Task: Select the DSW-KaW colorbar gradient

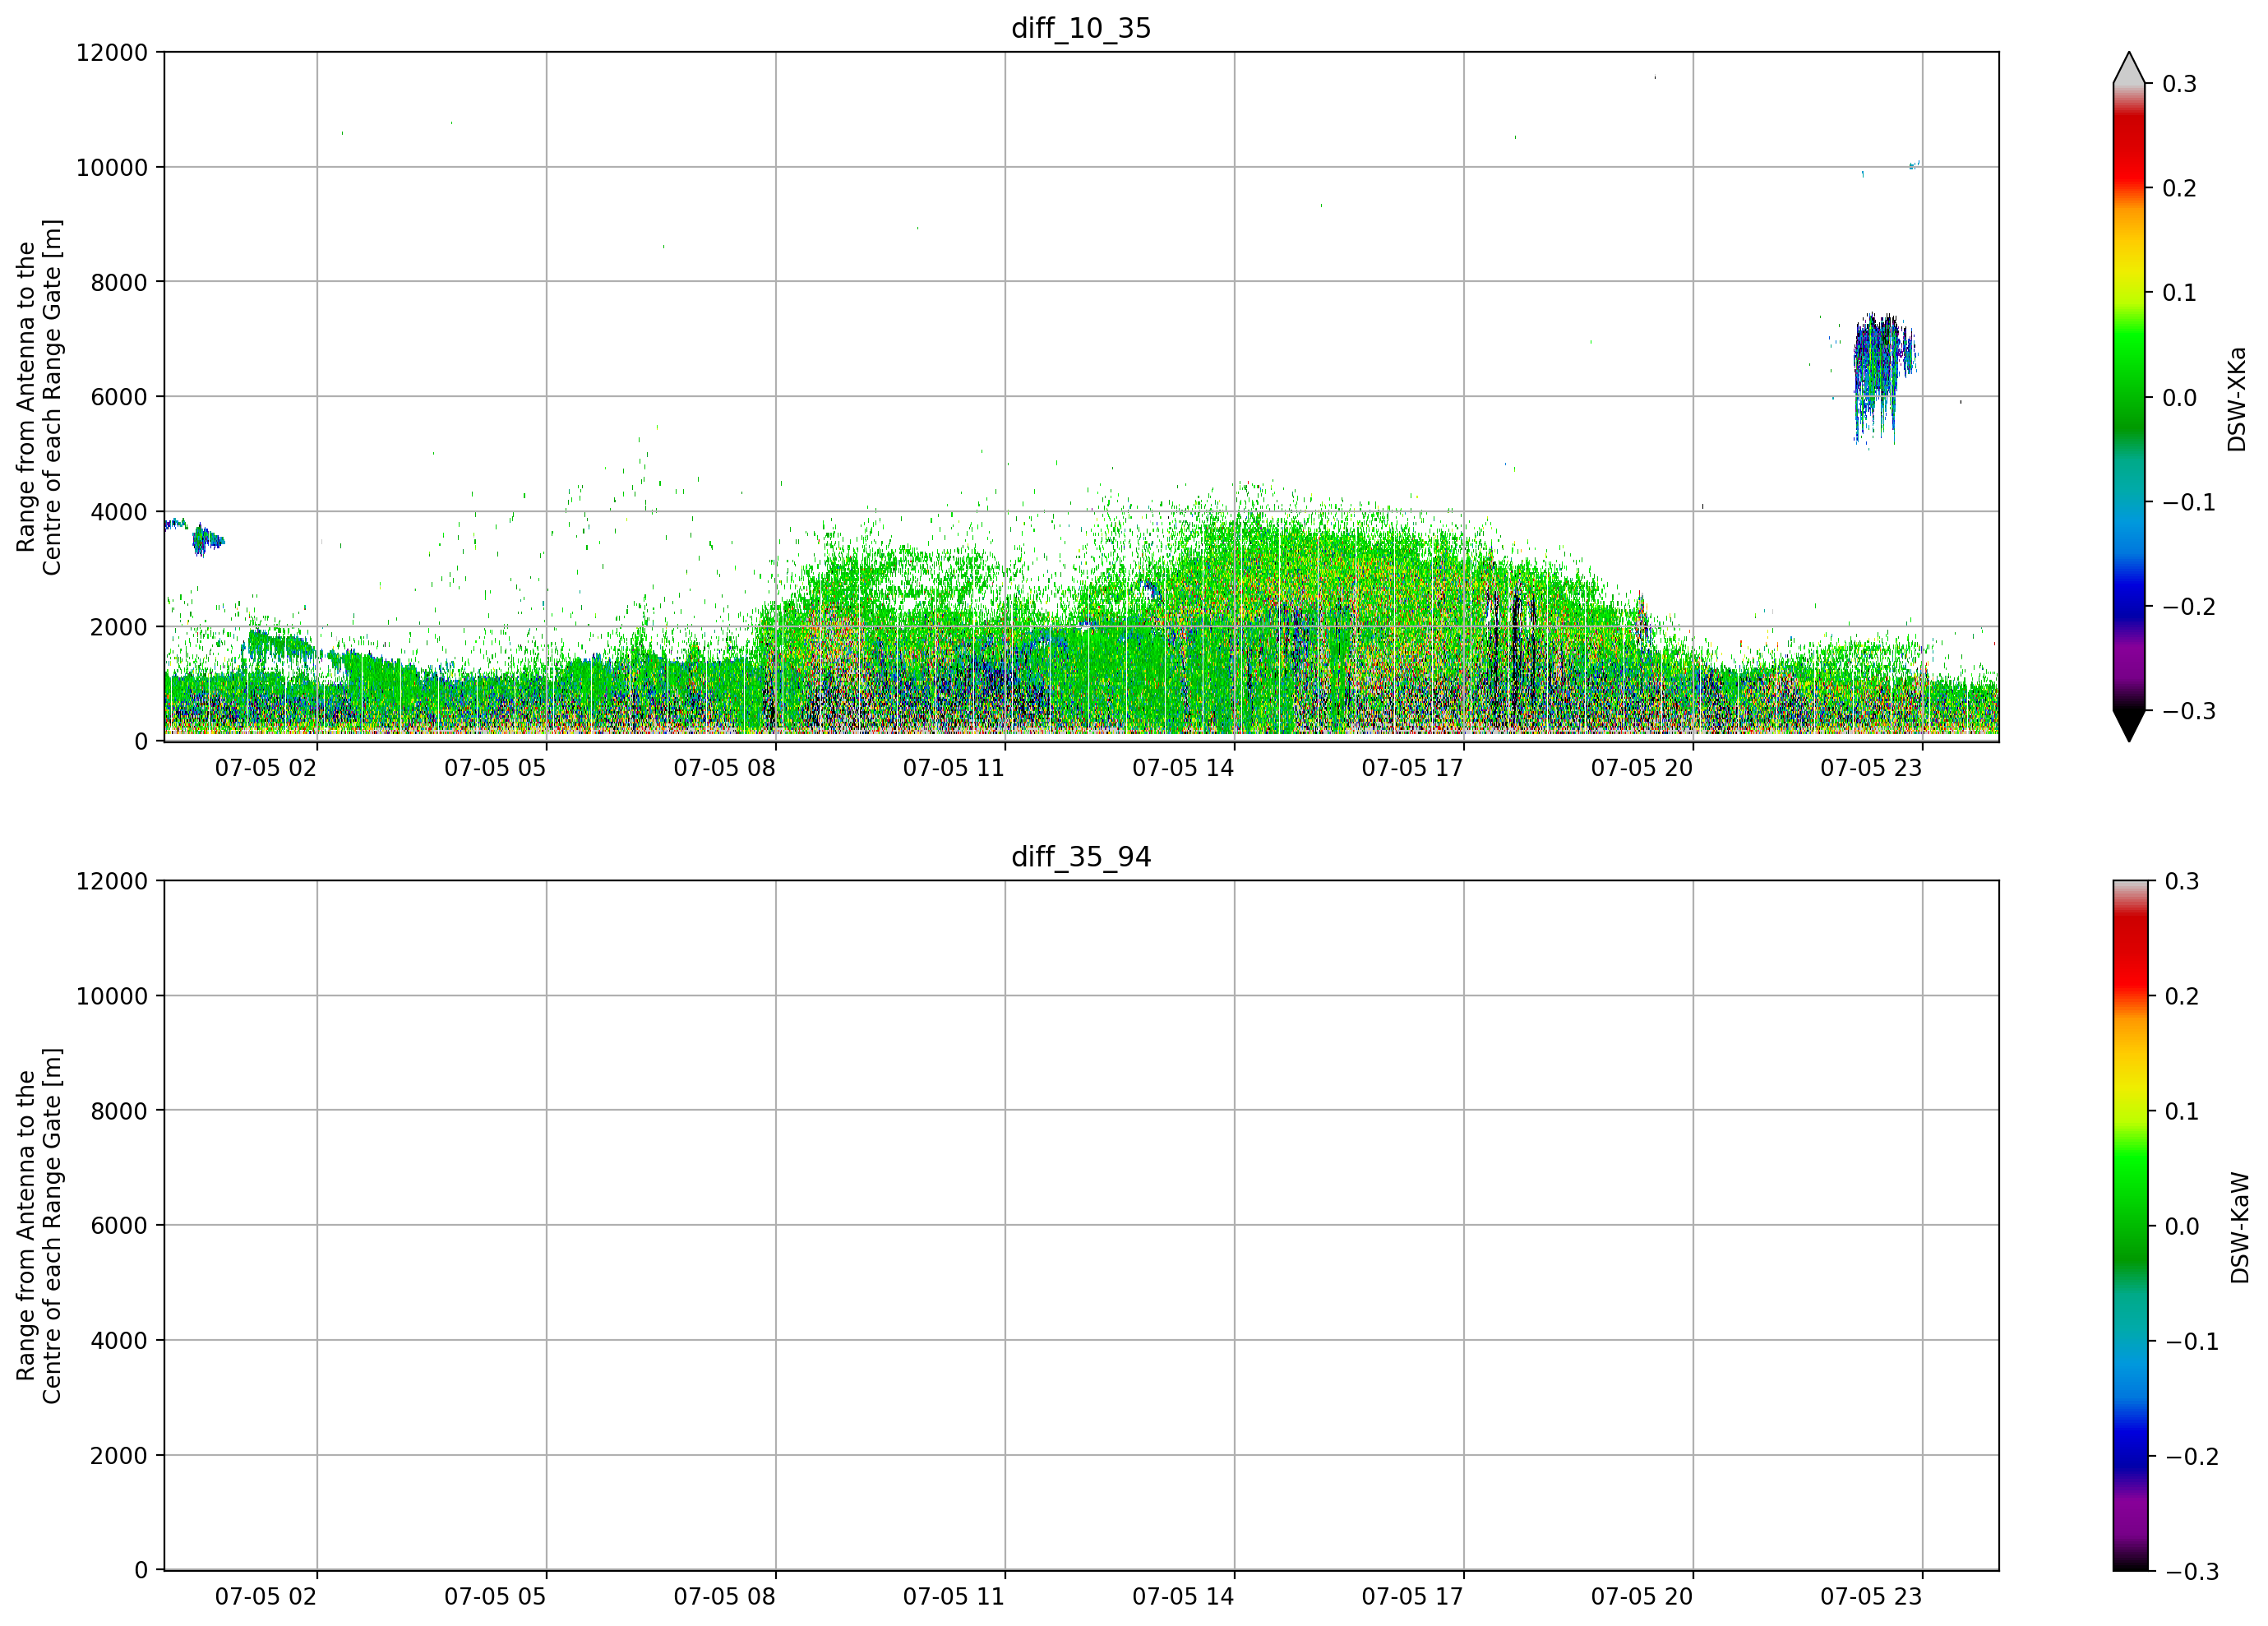Action: (x=2129, y=1225)
